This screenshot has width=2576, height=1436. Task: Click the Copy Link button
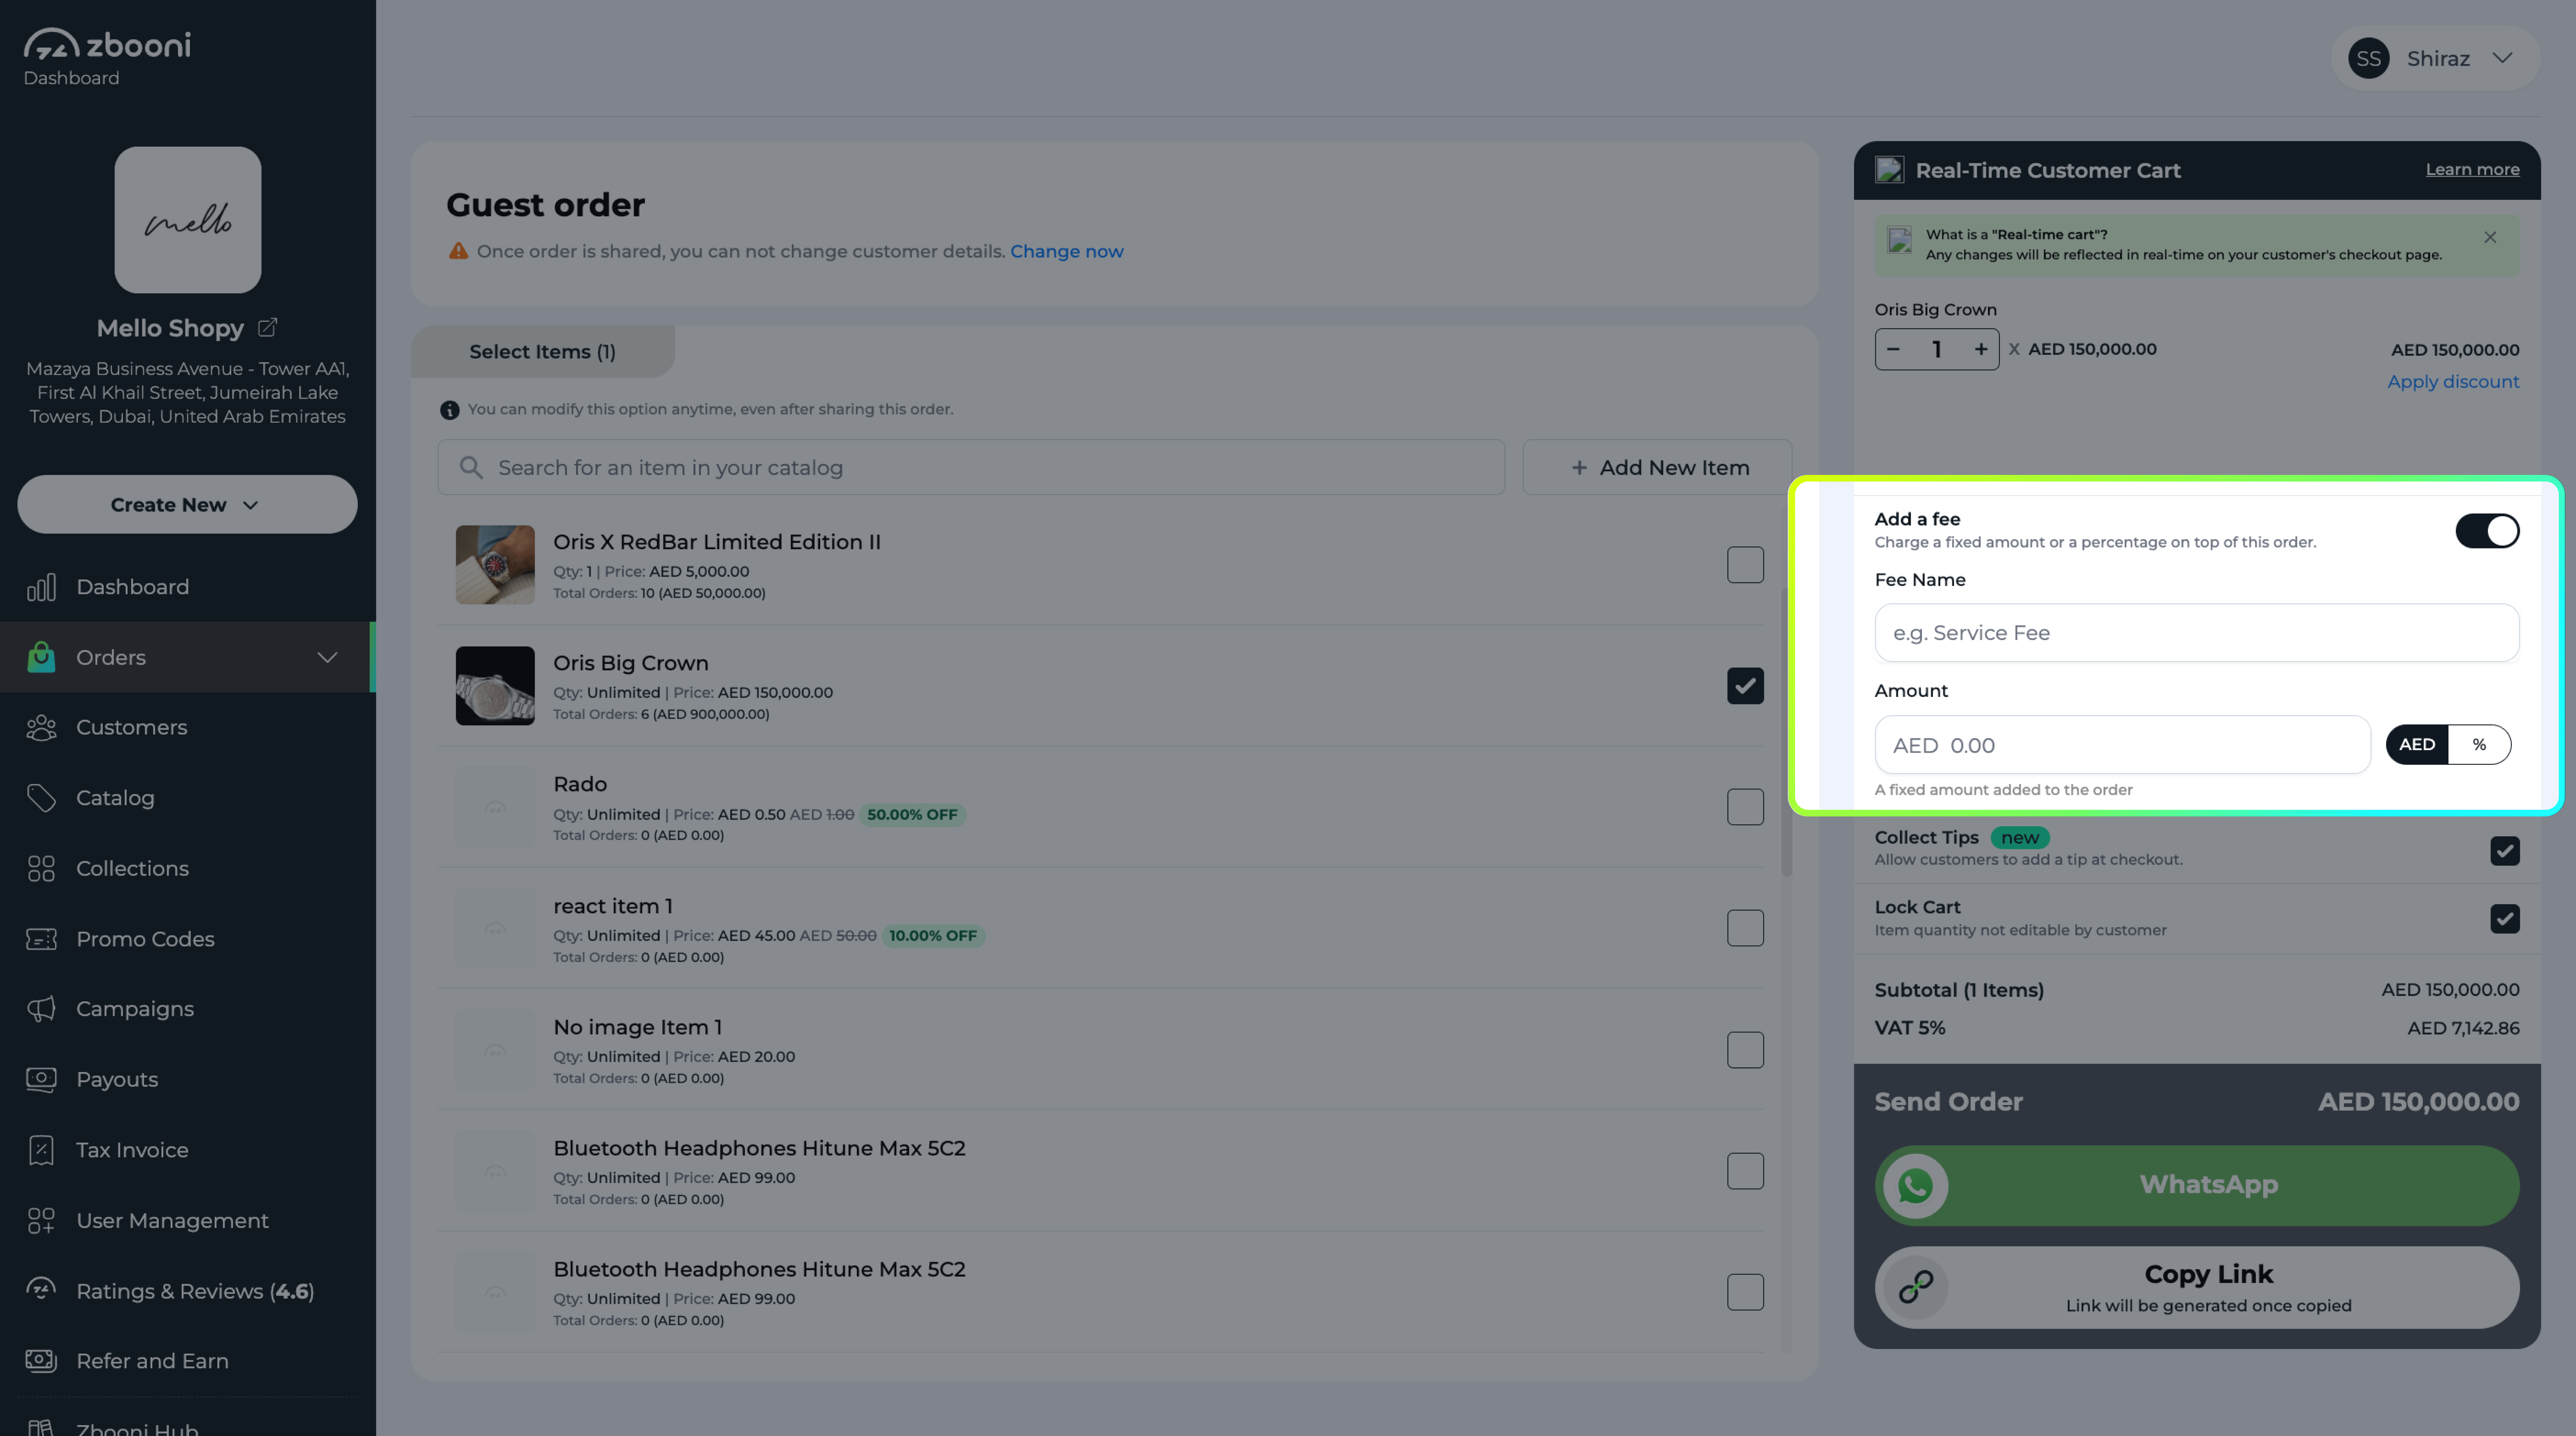2197,1287
